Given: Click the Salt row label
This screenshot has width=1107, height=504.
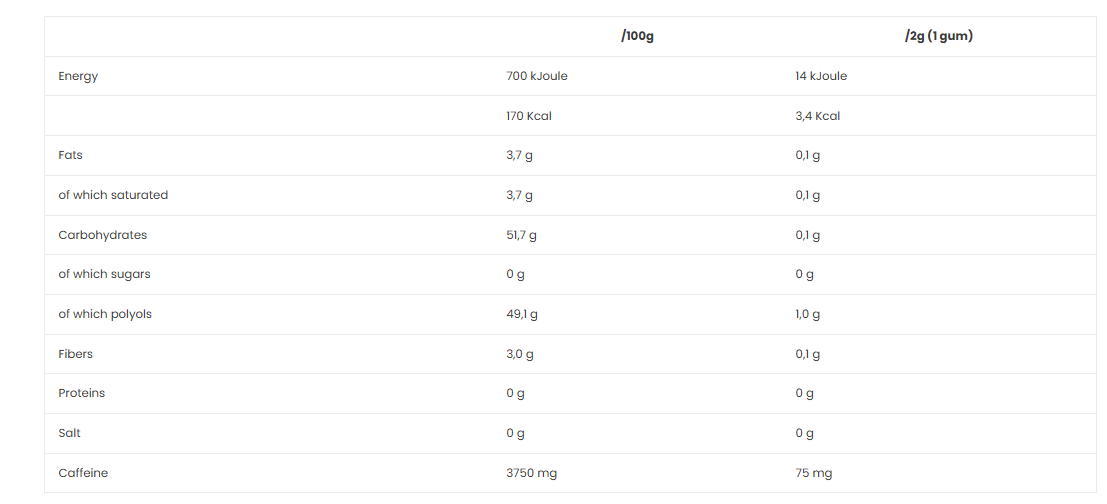Looking at the screenshot, I should pos(69,433).
